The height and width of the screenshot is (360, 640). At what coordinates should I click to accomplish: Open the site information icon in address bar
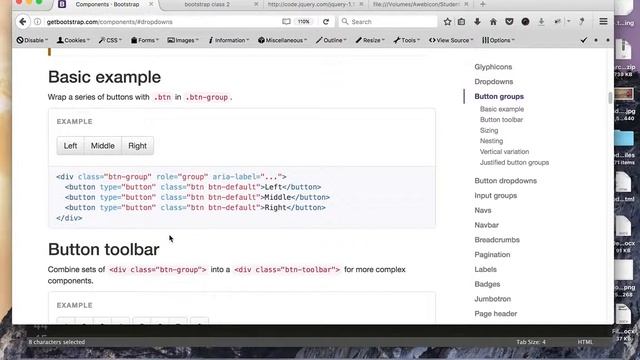[38, 22]
